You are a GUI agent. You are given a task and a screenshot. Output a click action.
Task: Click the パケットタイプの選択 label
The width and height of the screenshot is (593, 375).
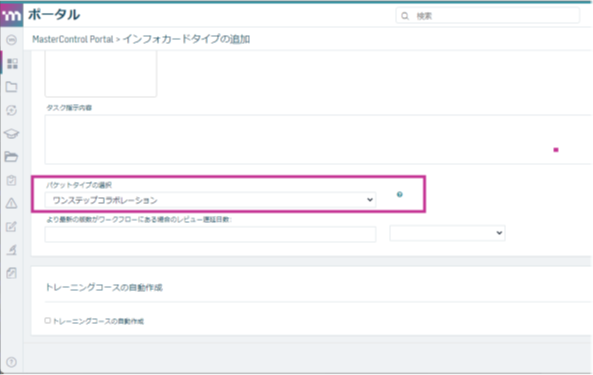click(79, 185)
